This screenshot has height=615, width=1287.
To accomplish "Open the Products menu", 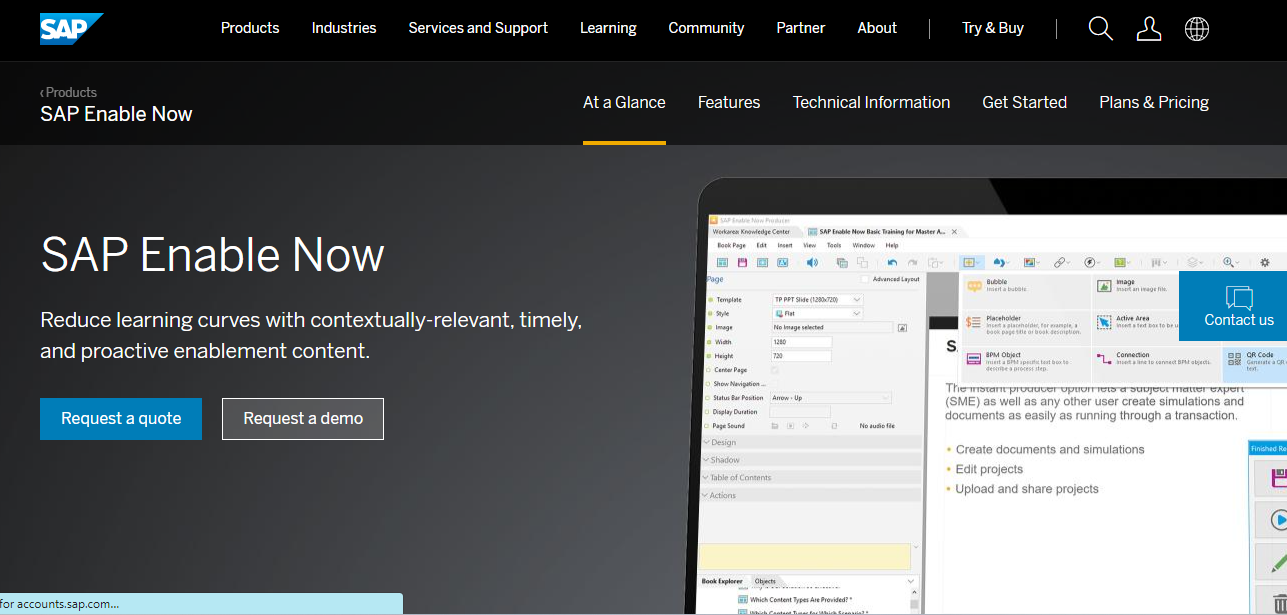I will (x=250, y=28).
